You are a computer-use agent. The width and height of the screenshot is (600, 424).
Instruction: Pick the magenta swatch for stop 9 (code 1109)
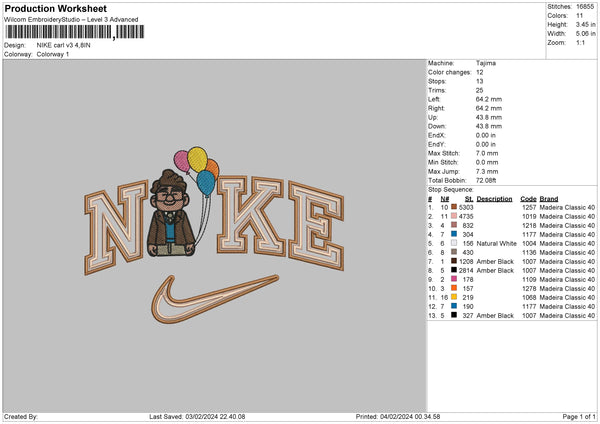point(454,279)
